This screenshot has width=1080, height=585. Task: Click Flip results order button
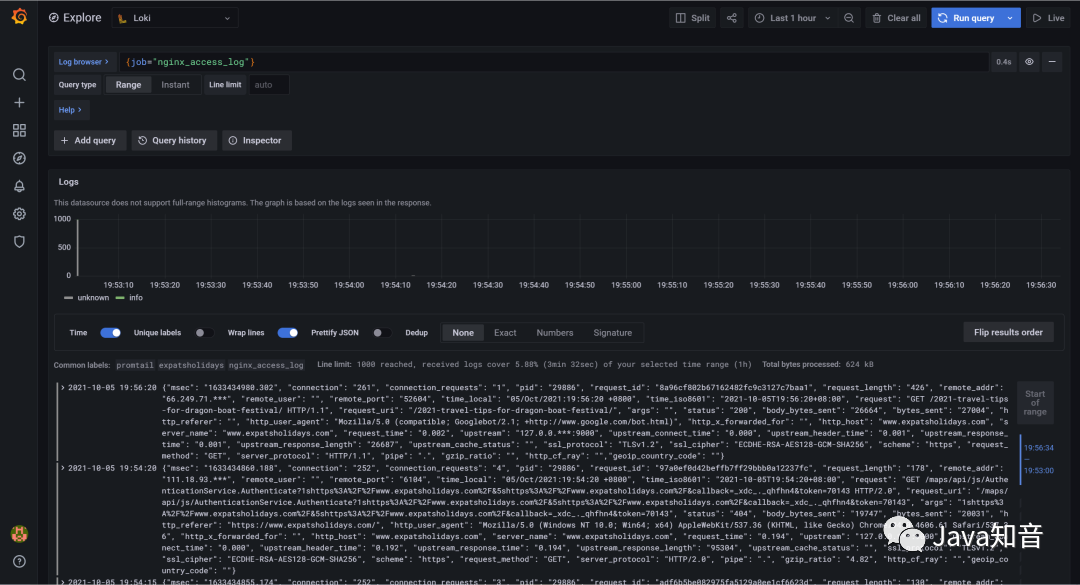click(1008, 333)
